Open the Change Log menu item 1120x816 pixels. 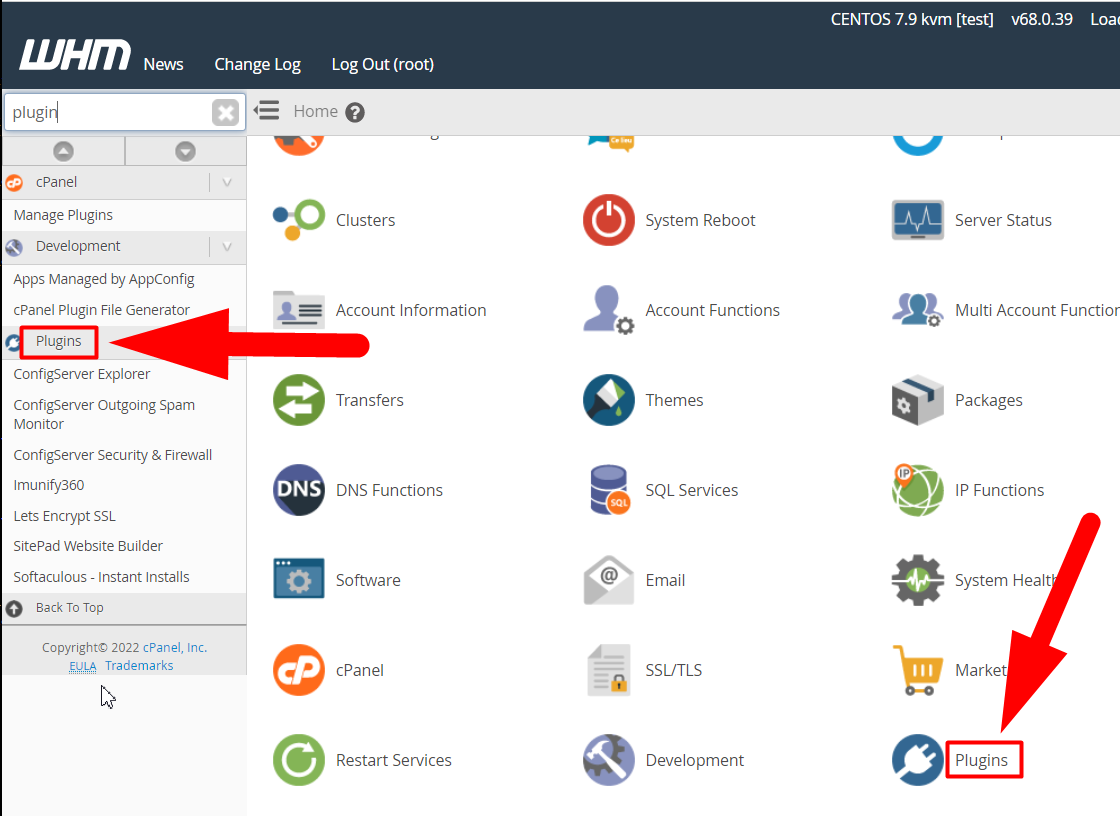pos(257,64)
